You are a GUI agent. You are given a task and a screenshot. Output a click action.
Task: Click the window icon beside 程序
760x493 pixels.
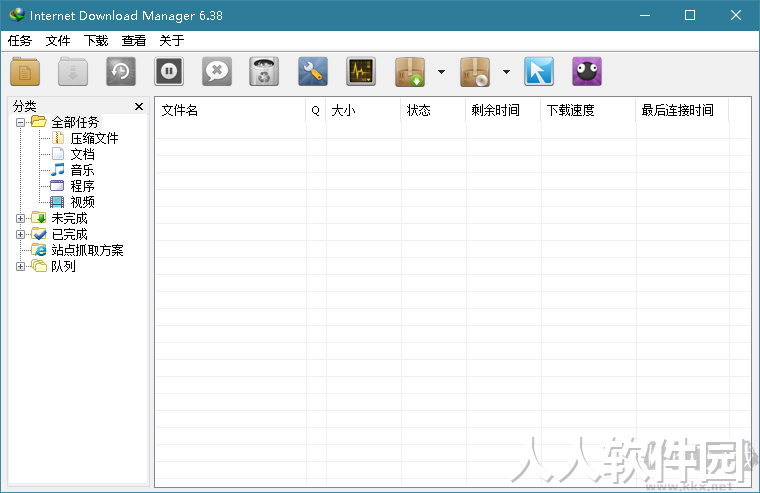[57, 186]
